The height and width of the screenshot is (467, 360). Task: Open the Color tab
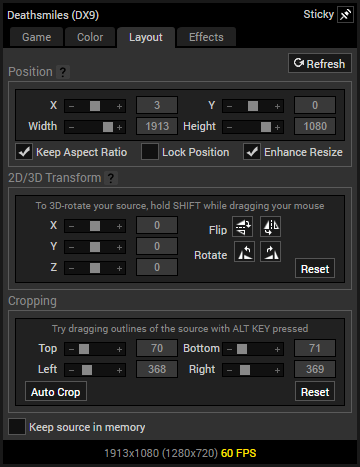[90, 37]
